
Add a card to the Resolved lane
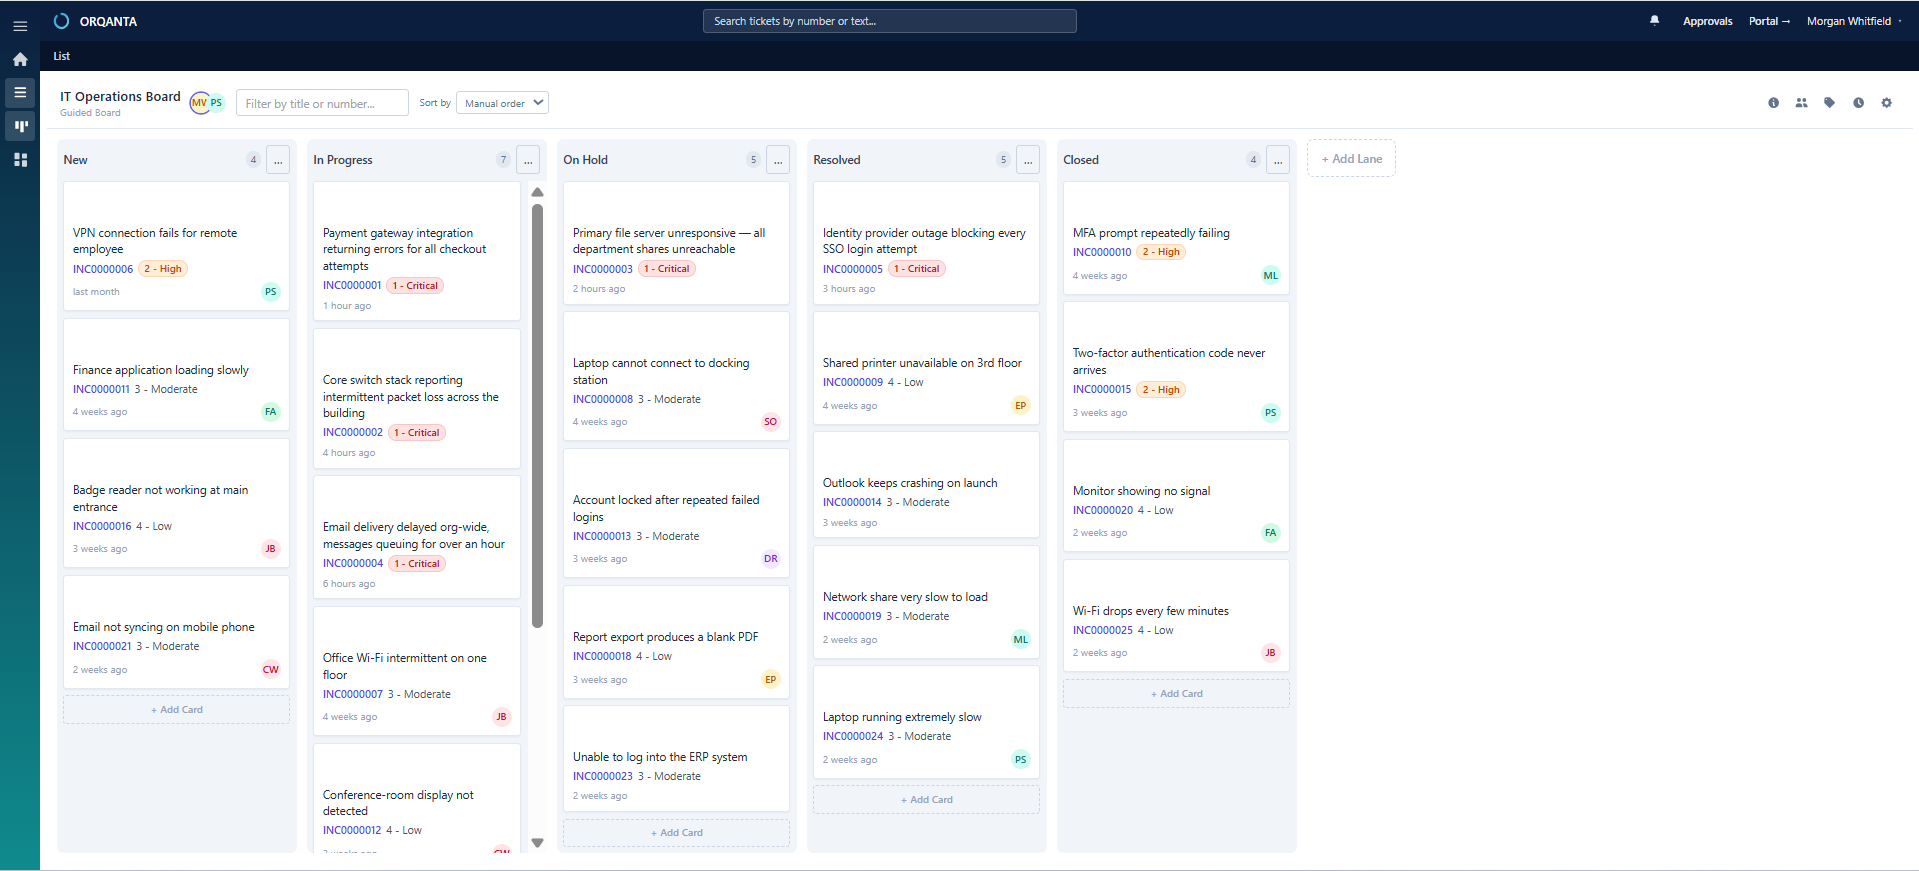coord(927,800)
